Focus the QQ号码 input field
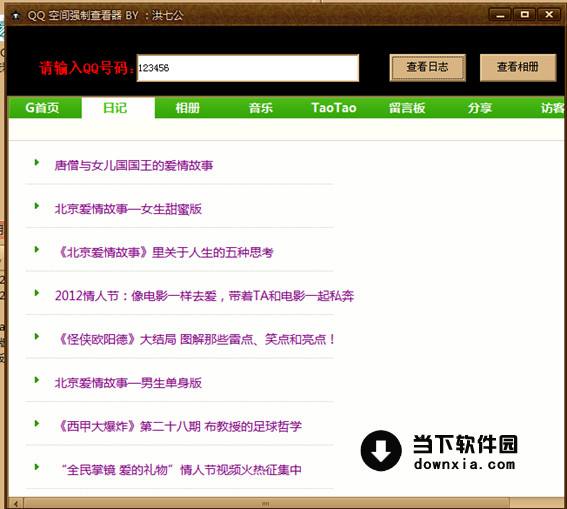567x509 pixels. click(248, 68)
